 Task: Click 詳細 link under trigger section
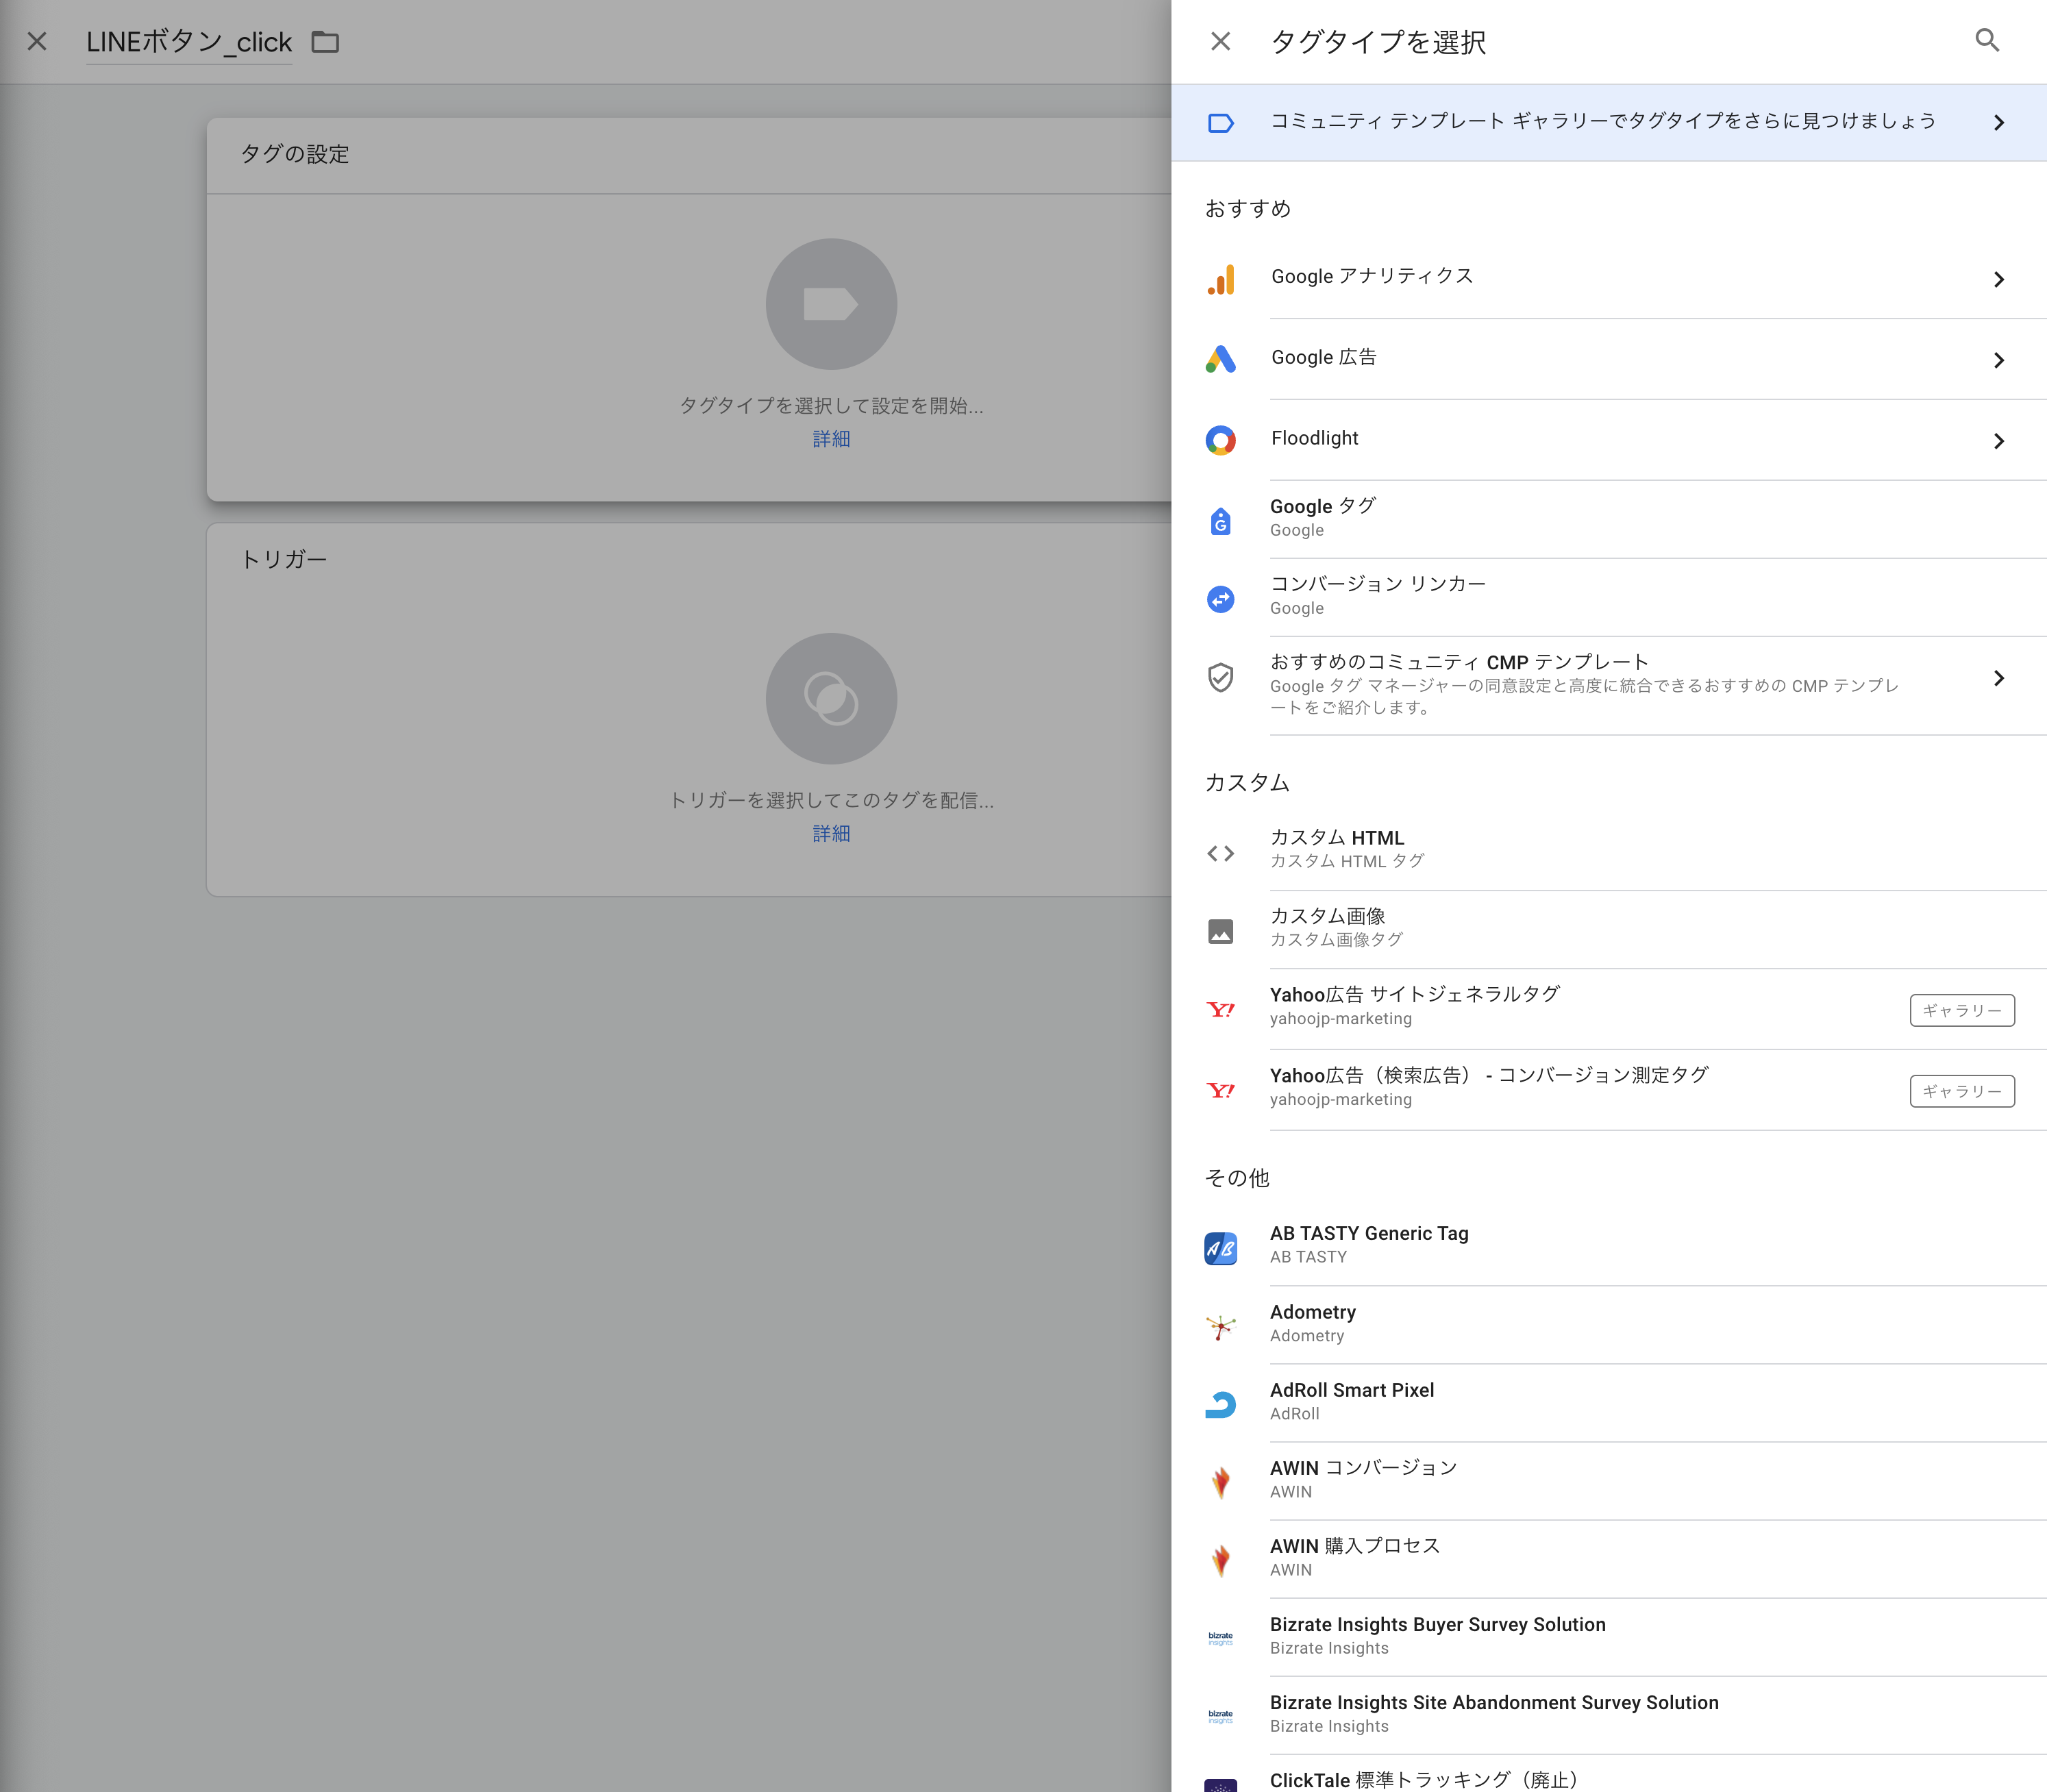[831, 833]
